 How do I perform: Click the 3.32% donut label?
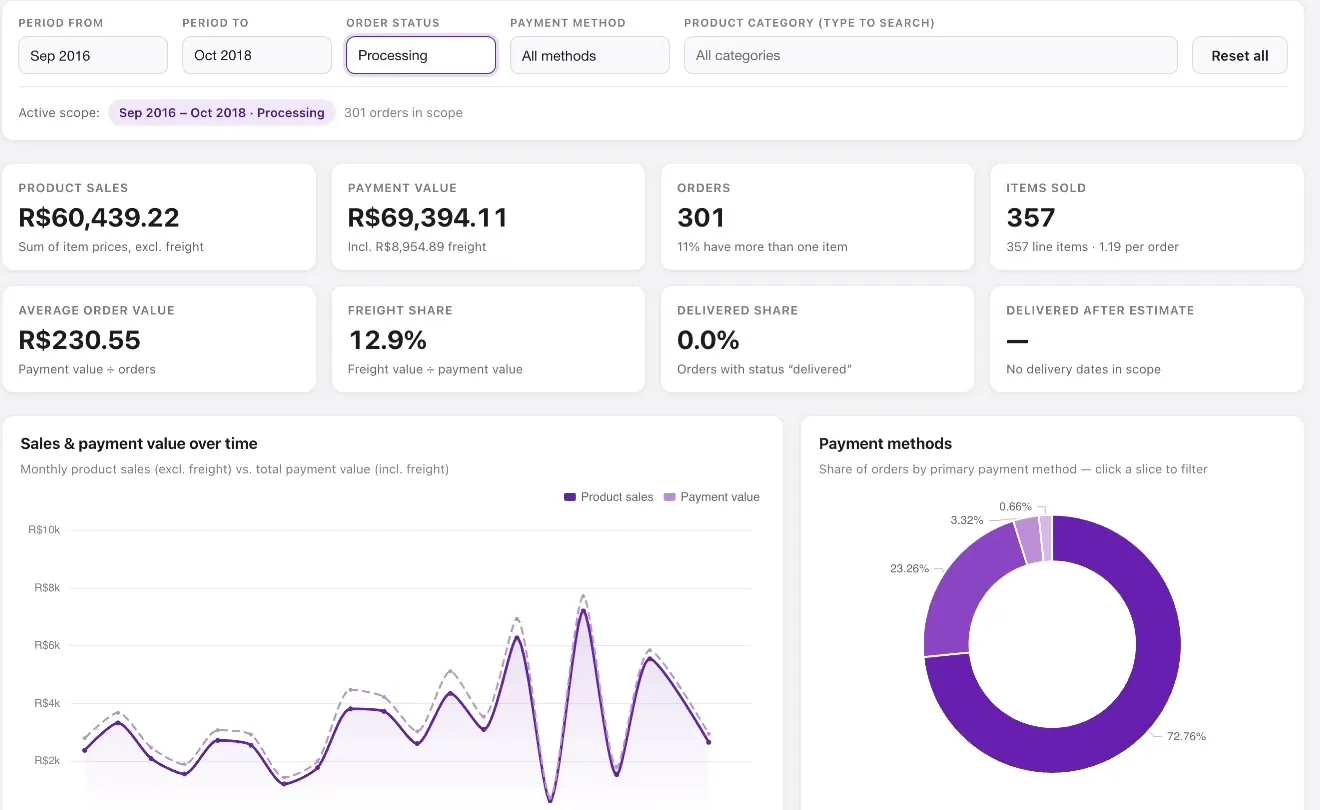[967, 520]
